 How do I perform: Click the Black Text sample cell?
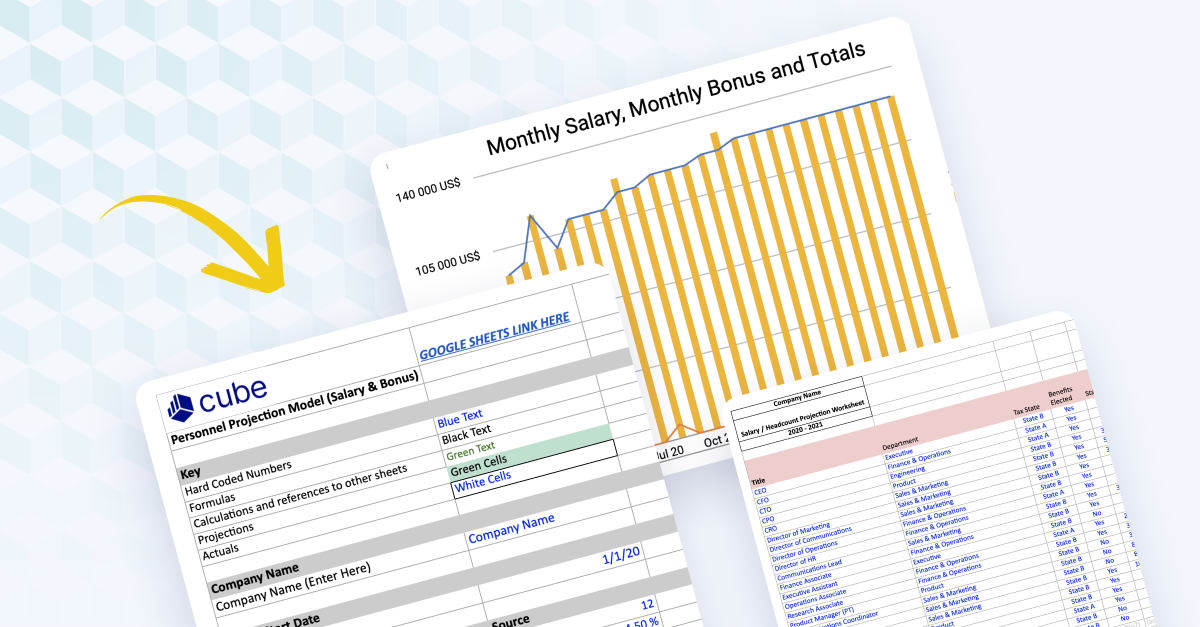(x=467, y=434)
